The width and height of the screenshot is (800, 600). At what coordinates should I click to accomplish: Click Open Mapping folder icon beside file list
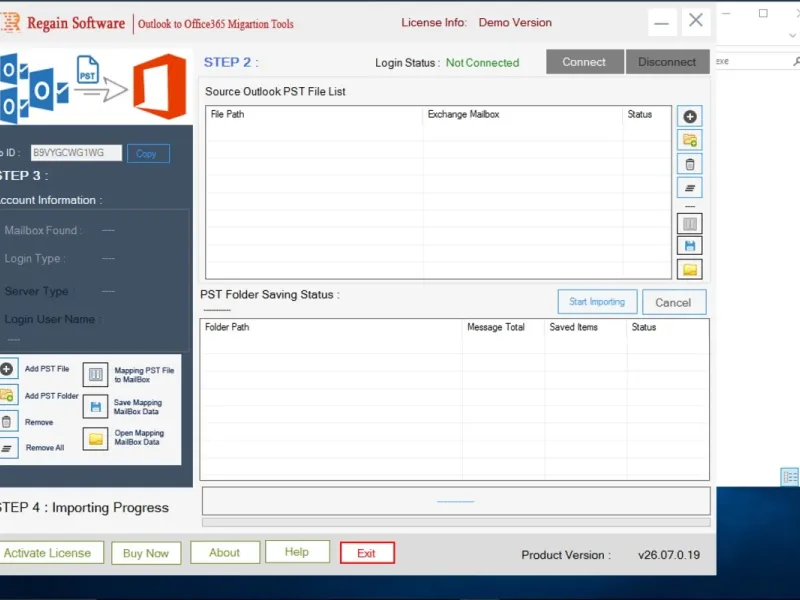tap(690, 269)
